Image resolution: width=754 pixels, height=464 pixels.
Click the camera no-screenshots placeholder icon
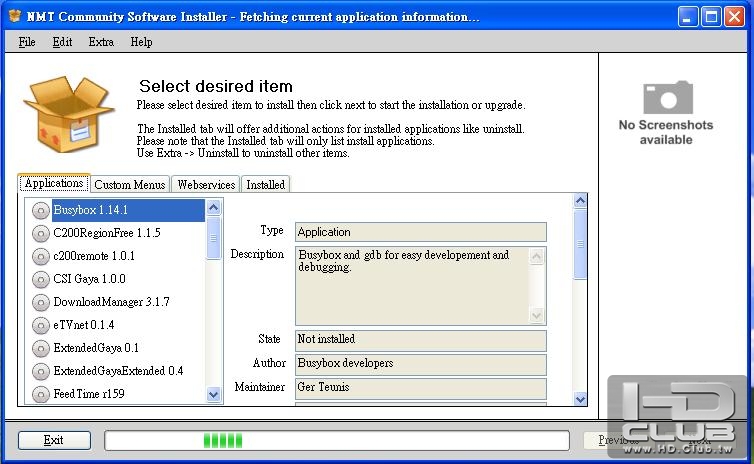click(x=668, y=97)
